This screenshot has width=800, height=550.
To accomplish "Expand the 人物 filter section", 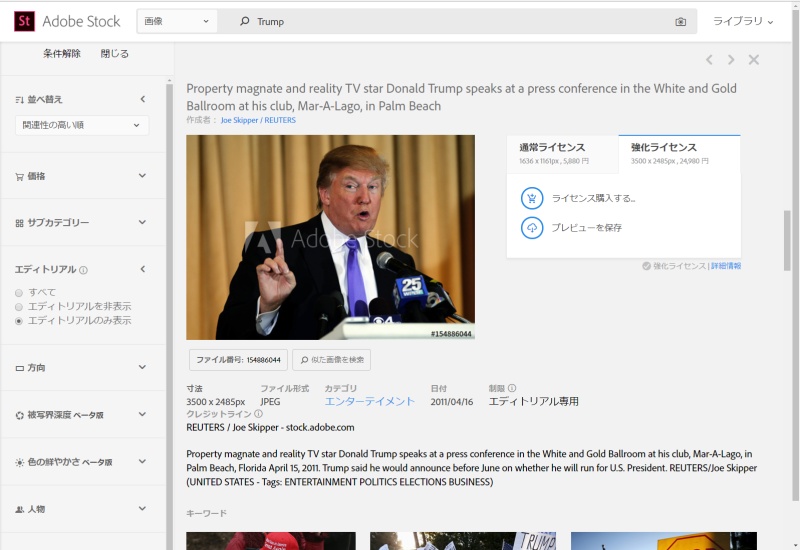I will coord(142,508).
